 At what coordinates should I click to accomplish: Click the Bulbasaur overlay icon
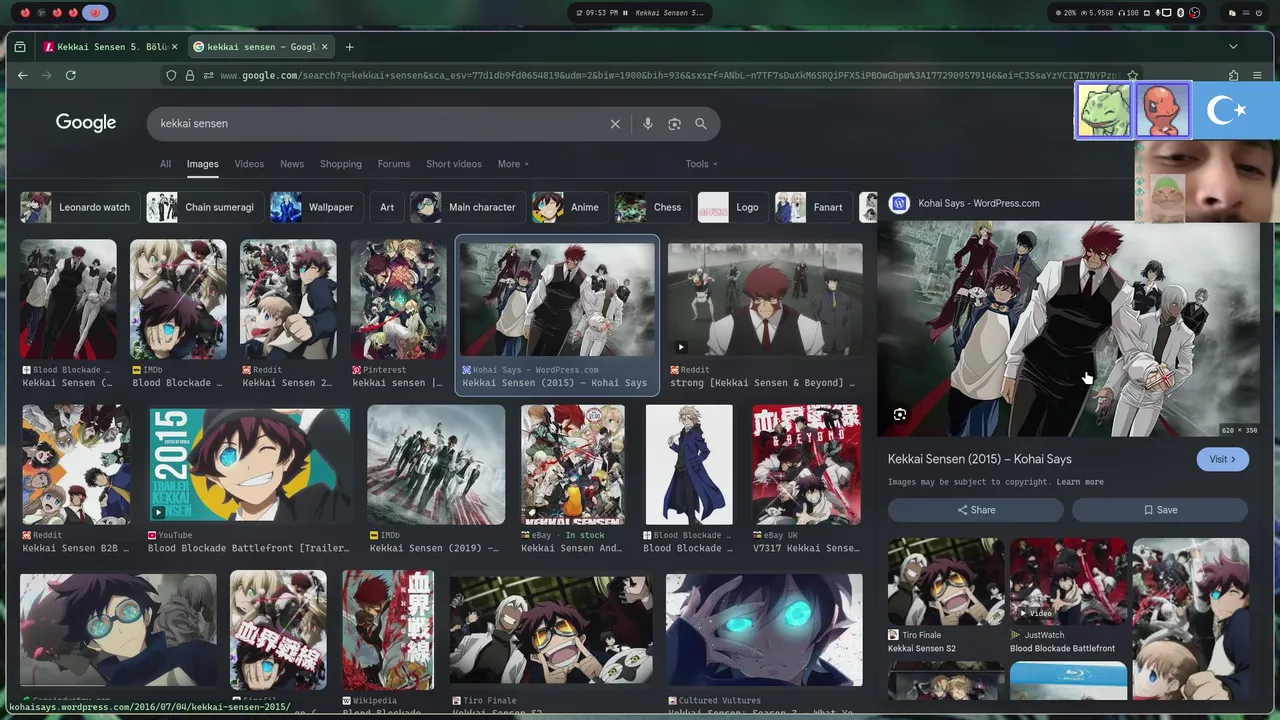click(1104, 110)
